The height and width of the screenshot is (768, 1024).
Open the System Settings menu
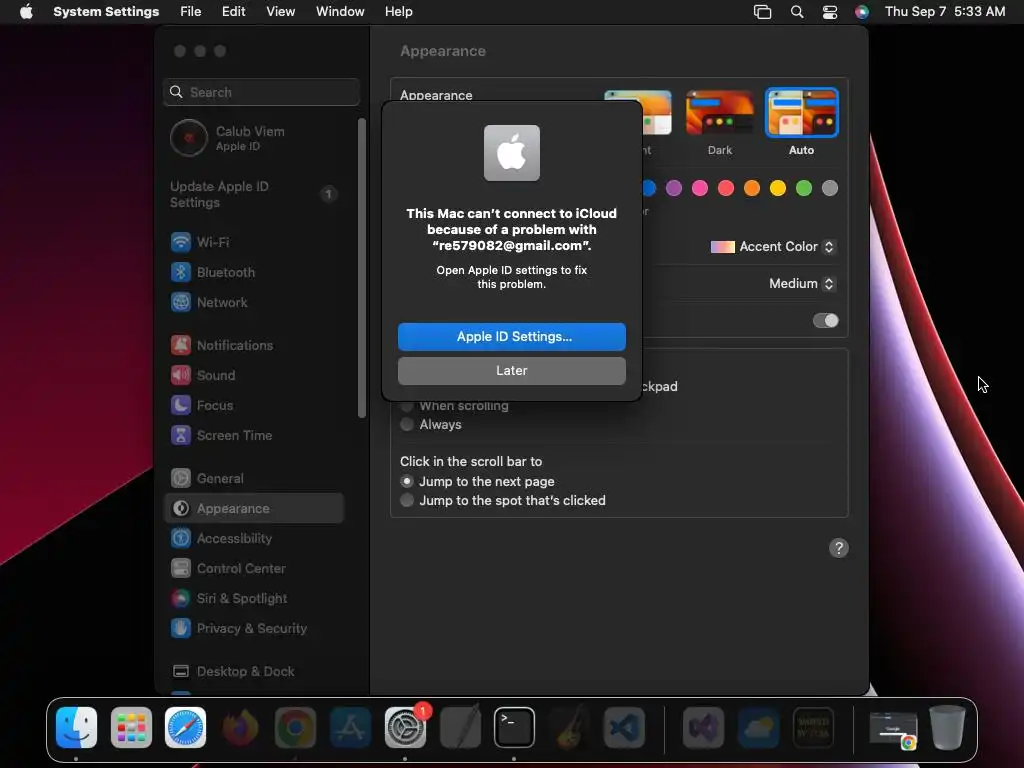106,12
